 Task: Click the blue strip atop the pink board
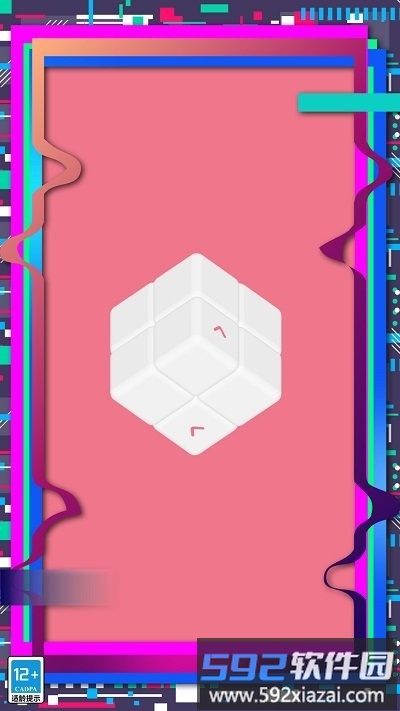(x=199, y=62)
